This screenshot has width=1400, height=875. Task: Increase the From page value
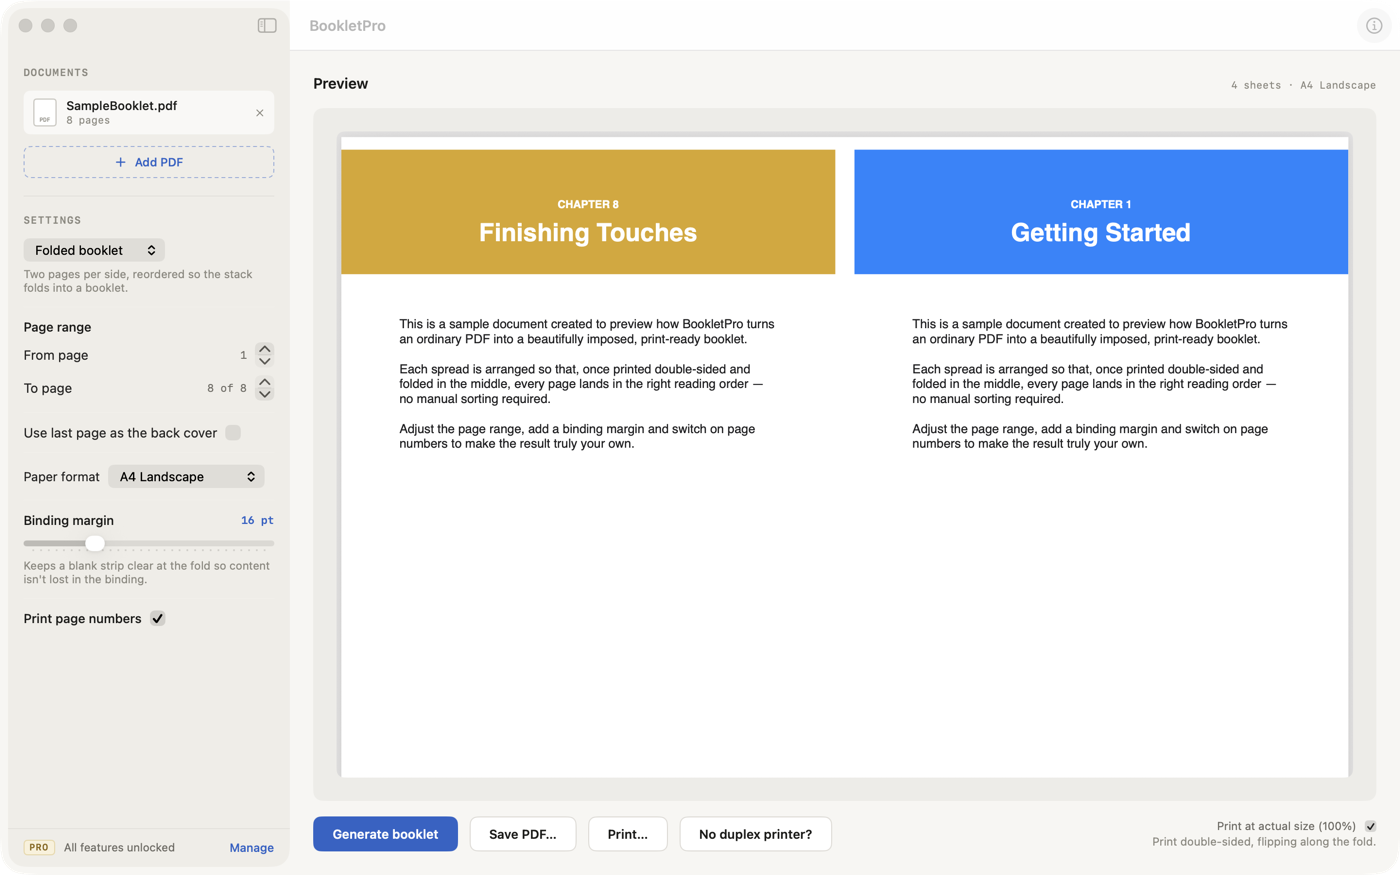264,349
